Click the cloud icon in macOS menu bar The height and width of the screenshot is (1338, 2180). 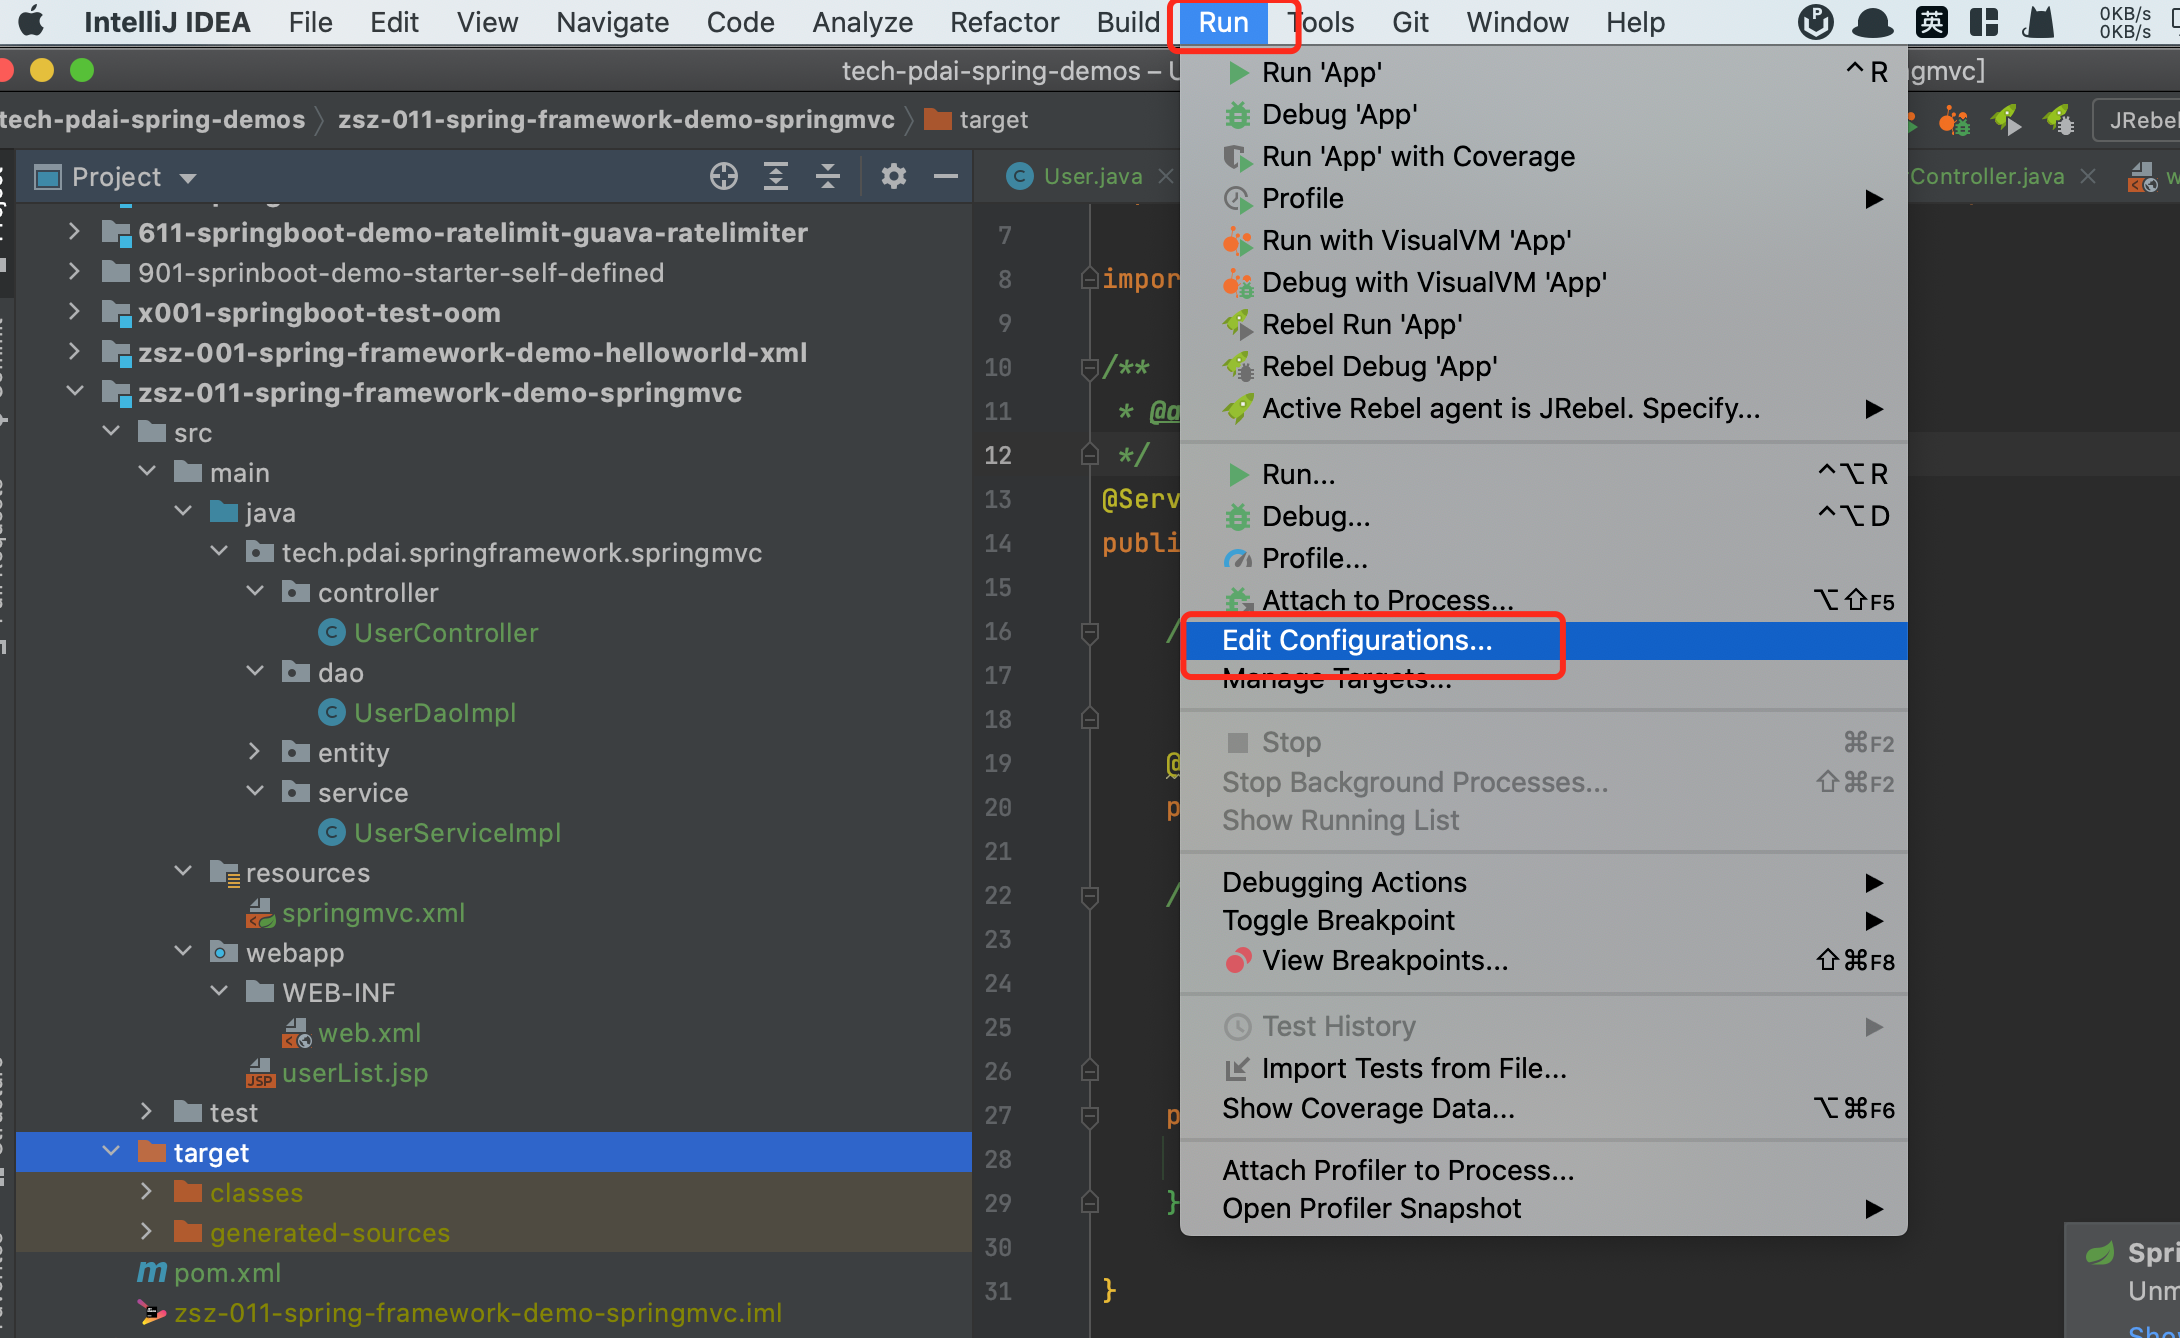click(x=1873, y=22)
